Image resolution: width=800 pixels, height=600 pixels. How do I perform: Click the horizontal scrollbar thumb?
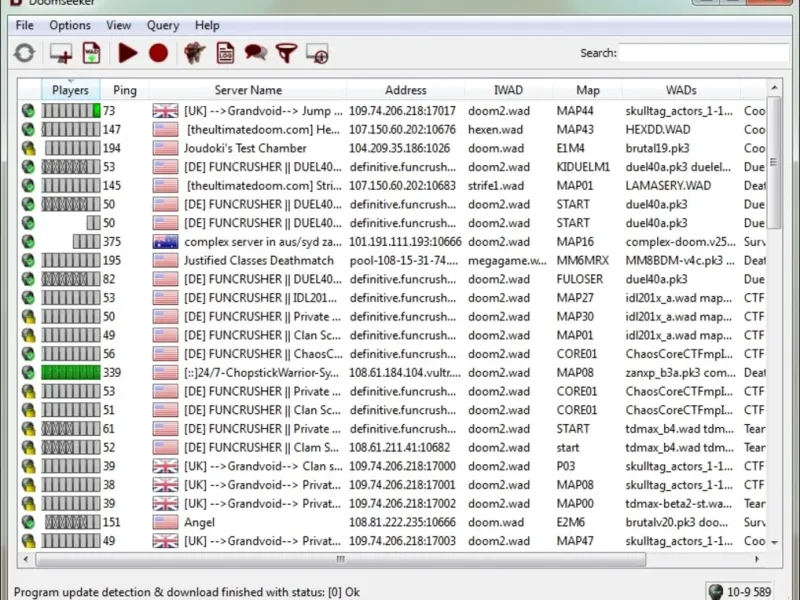click(x=341, y=559)
